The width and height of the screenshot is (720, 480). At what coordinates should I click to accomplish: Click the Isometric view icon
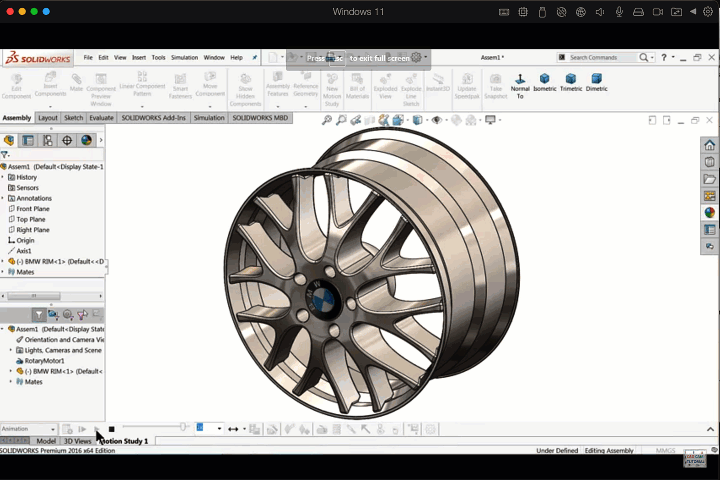tap(545, 79)
